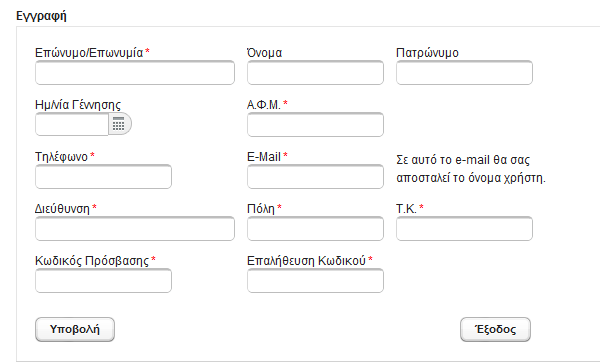Viewport: 600px width, 362px height.
Task: Click the Τηλέφωνο phone field
Action: (x=103, y=176)
